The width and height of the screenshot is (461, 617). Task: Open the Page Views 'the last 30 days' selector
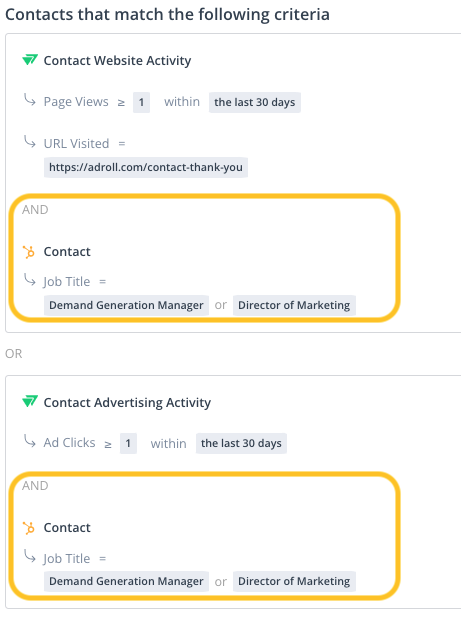click(255, 102)
